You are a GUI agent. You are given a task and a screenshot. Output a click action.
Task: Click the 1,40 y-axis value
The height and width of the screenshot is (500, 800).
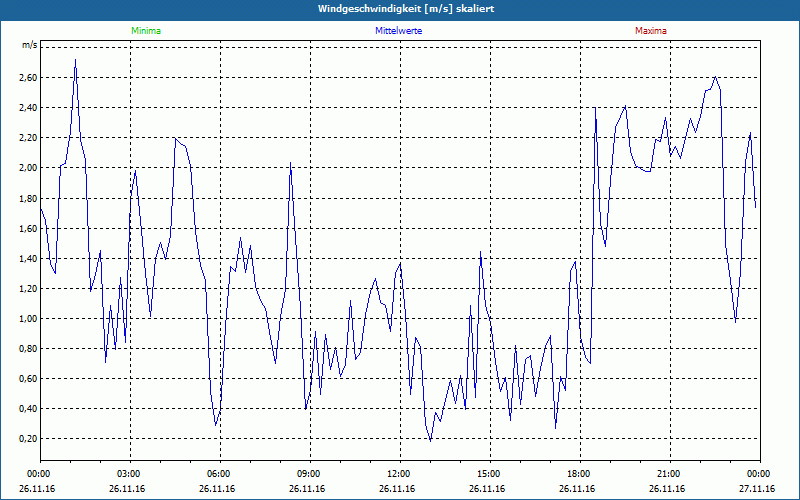(29, 259)
